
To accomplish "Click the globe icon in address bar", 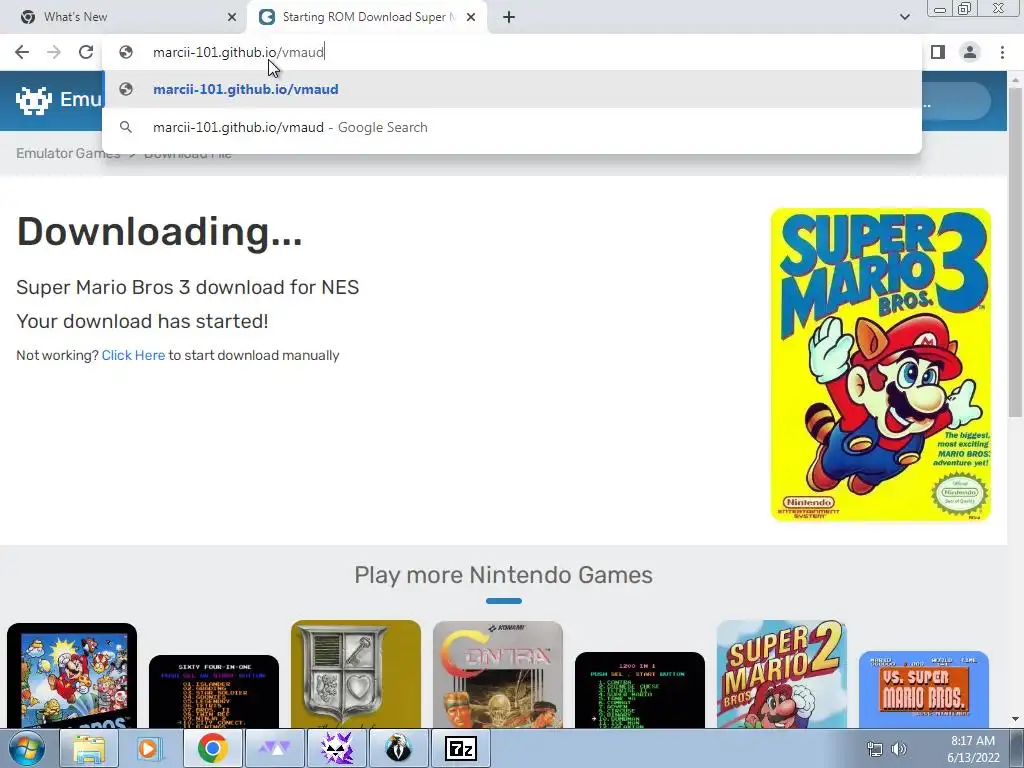I will click(x=126, y=52).
